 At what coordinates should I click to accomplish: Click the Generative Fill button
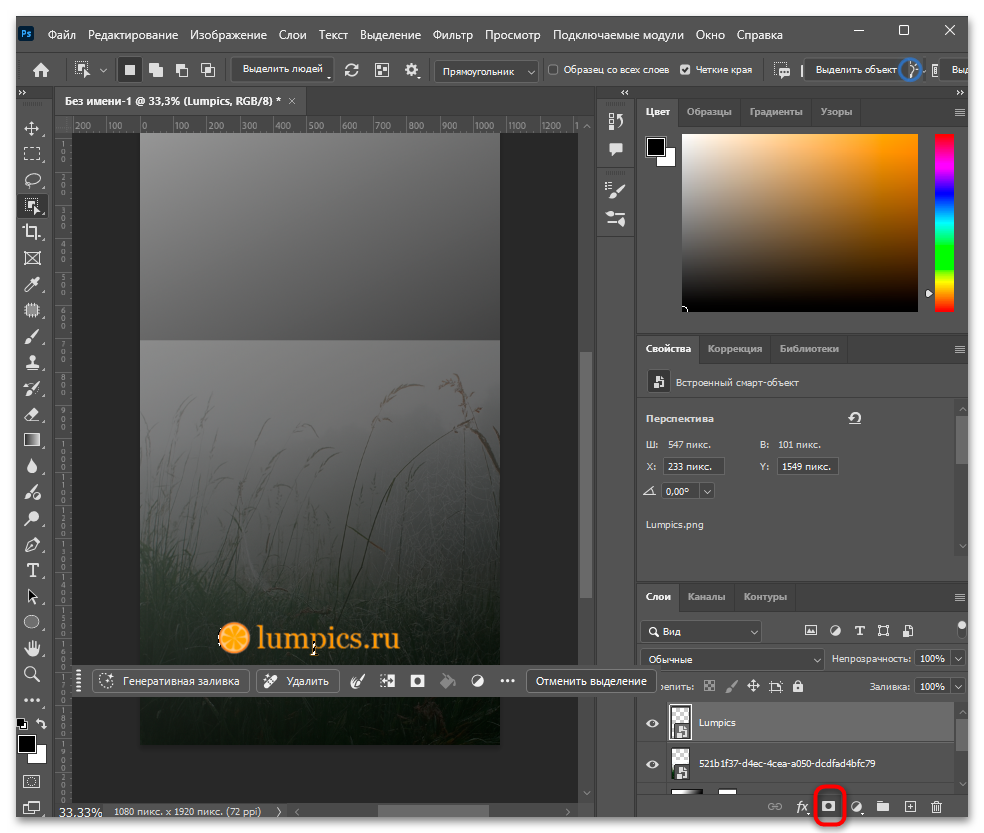pos(171,681)
